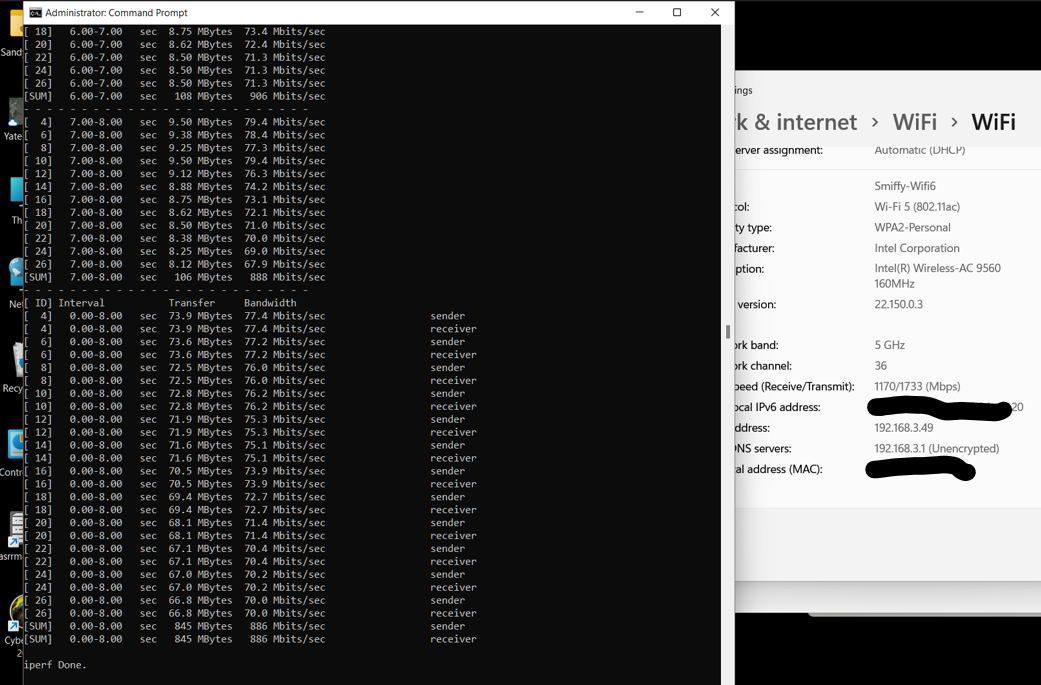Click the '888 Mbits/sec' SUM value
The image size is (1041, 685).
[x=287, y=277]
